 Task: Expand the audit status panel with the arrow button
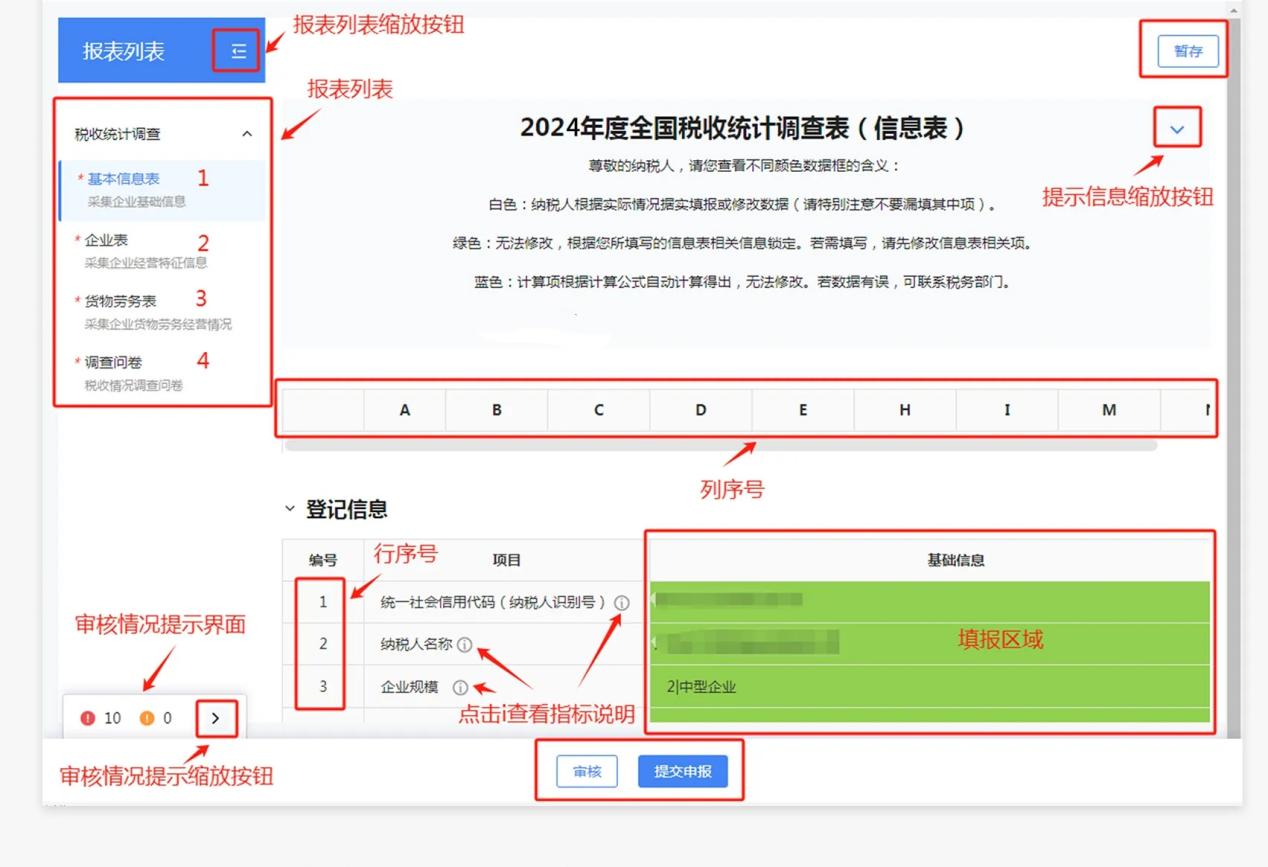(x=216, y=718)
